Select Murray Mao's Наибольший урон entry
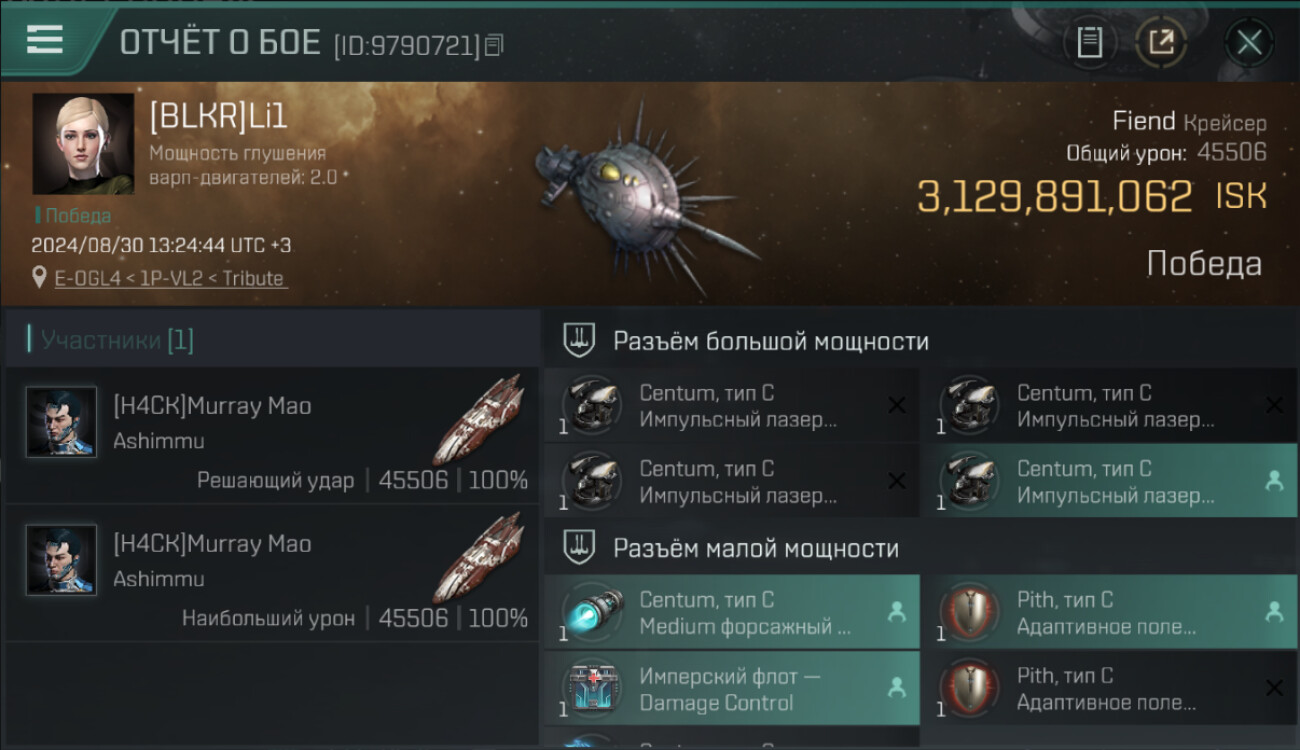The width and height of the screenshot is (1300, 750). [x=272, y=573]
